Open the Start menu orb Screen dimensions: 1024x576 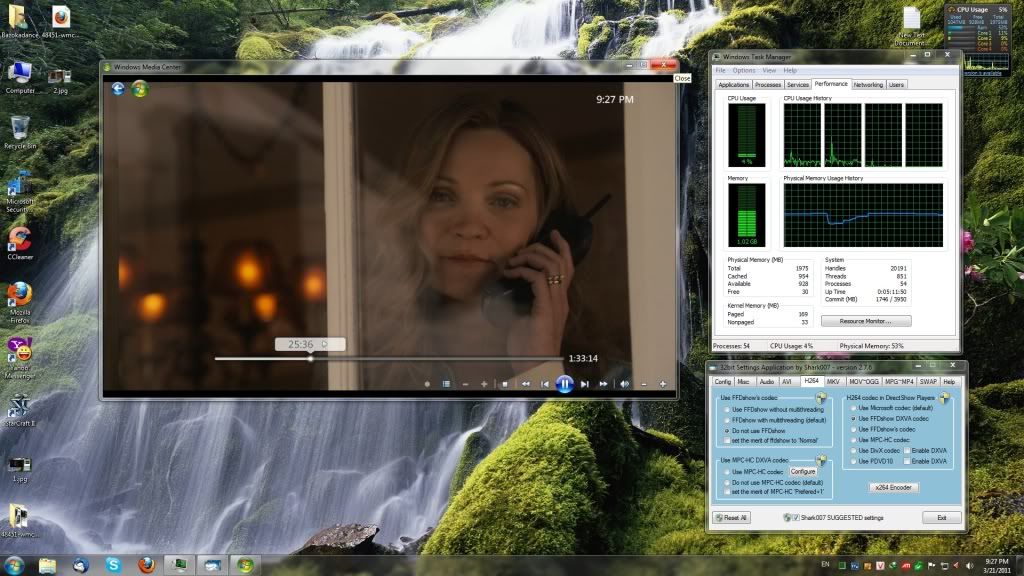[x=14, y=565]
